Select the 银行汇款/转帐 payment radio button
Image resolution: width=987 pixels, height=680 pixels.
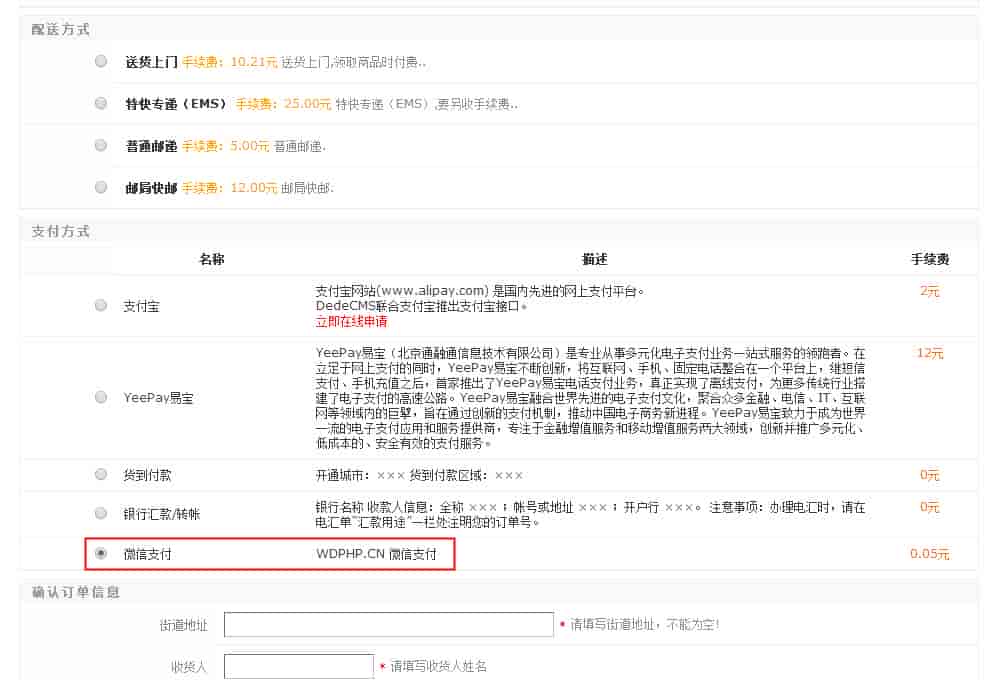tap(101, 513)
